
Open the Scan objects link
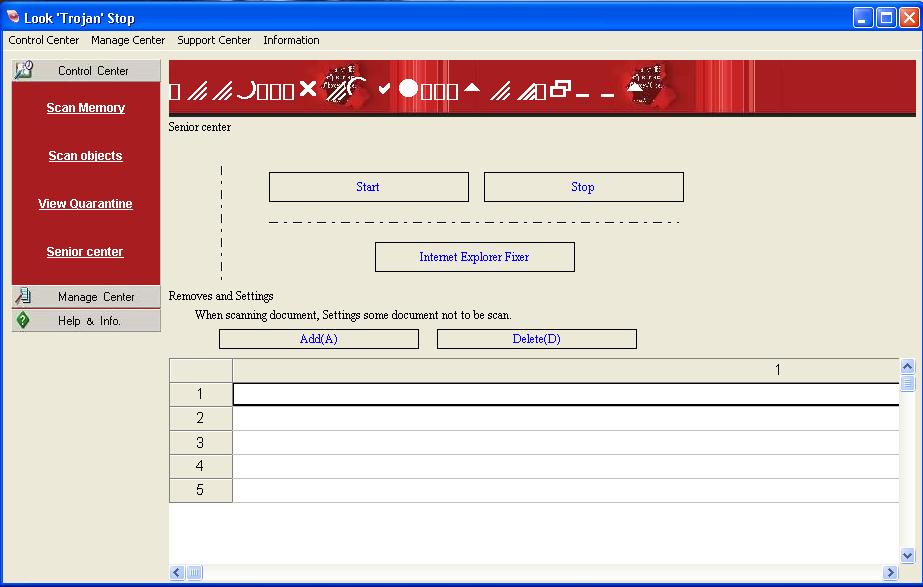(x=85, y=155)
